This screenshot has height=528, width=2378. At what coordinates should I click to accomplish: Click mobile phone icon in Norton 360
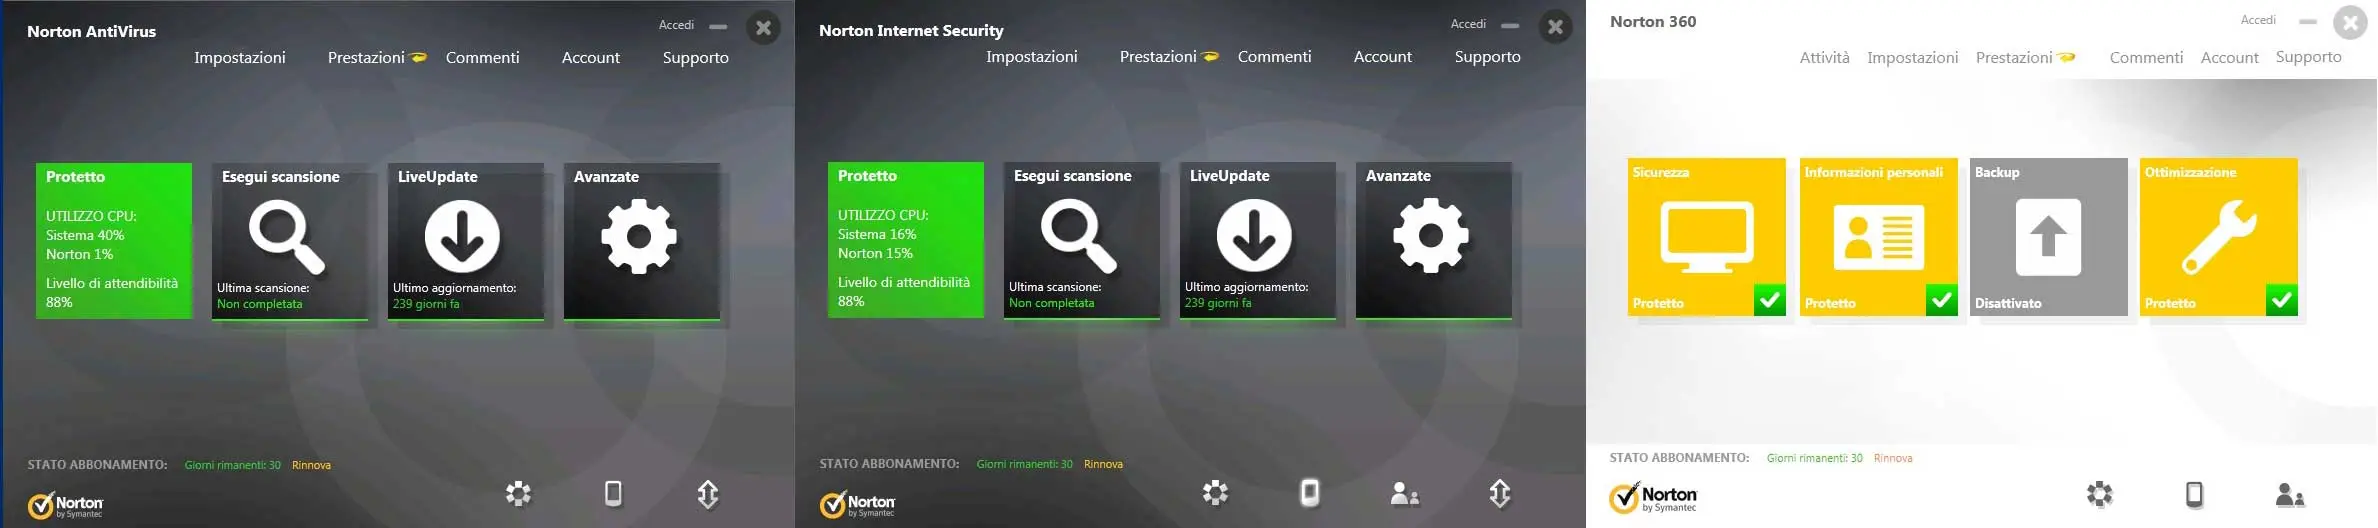point(2194,494)
